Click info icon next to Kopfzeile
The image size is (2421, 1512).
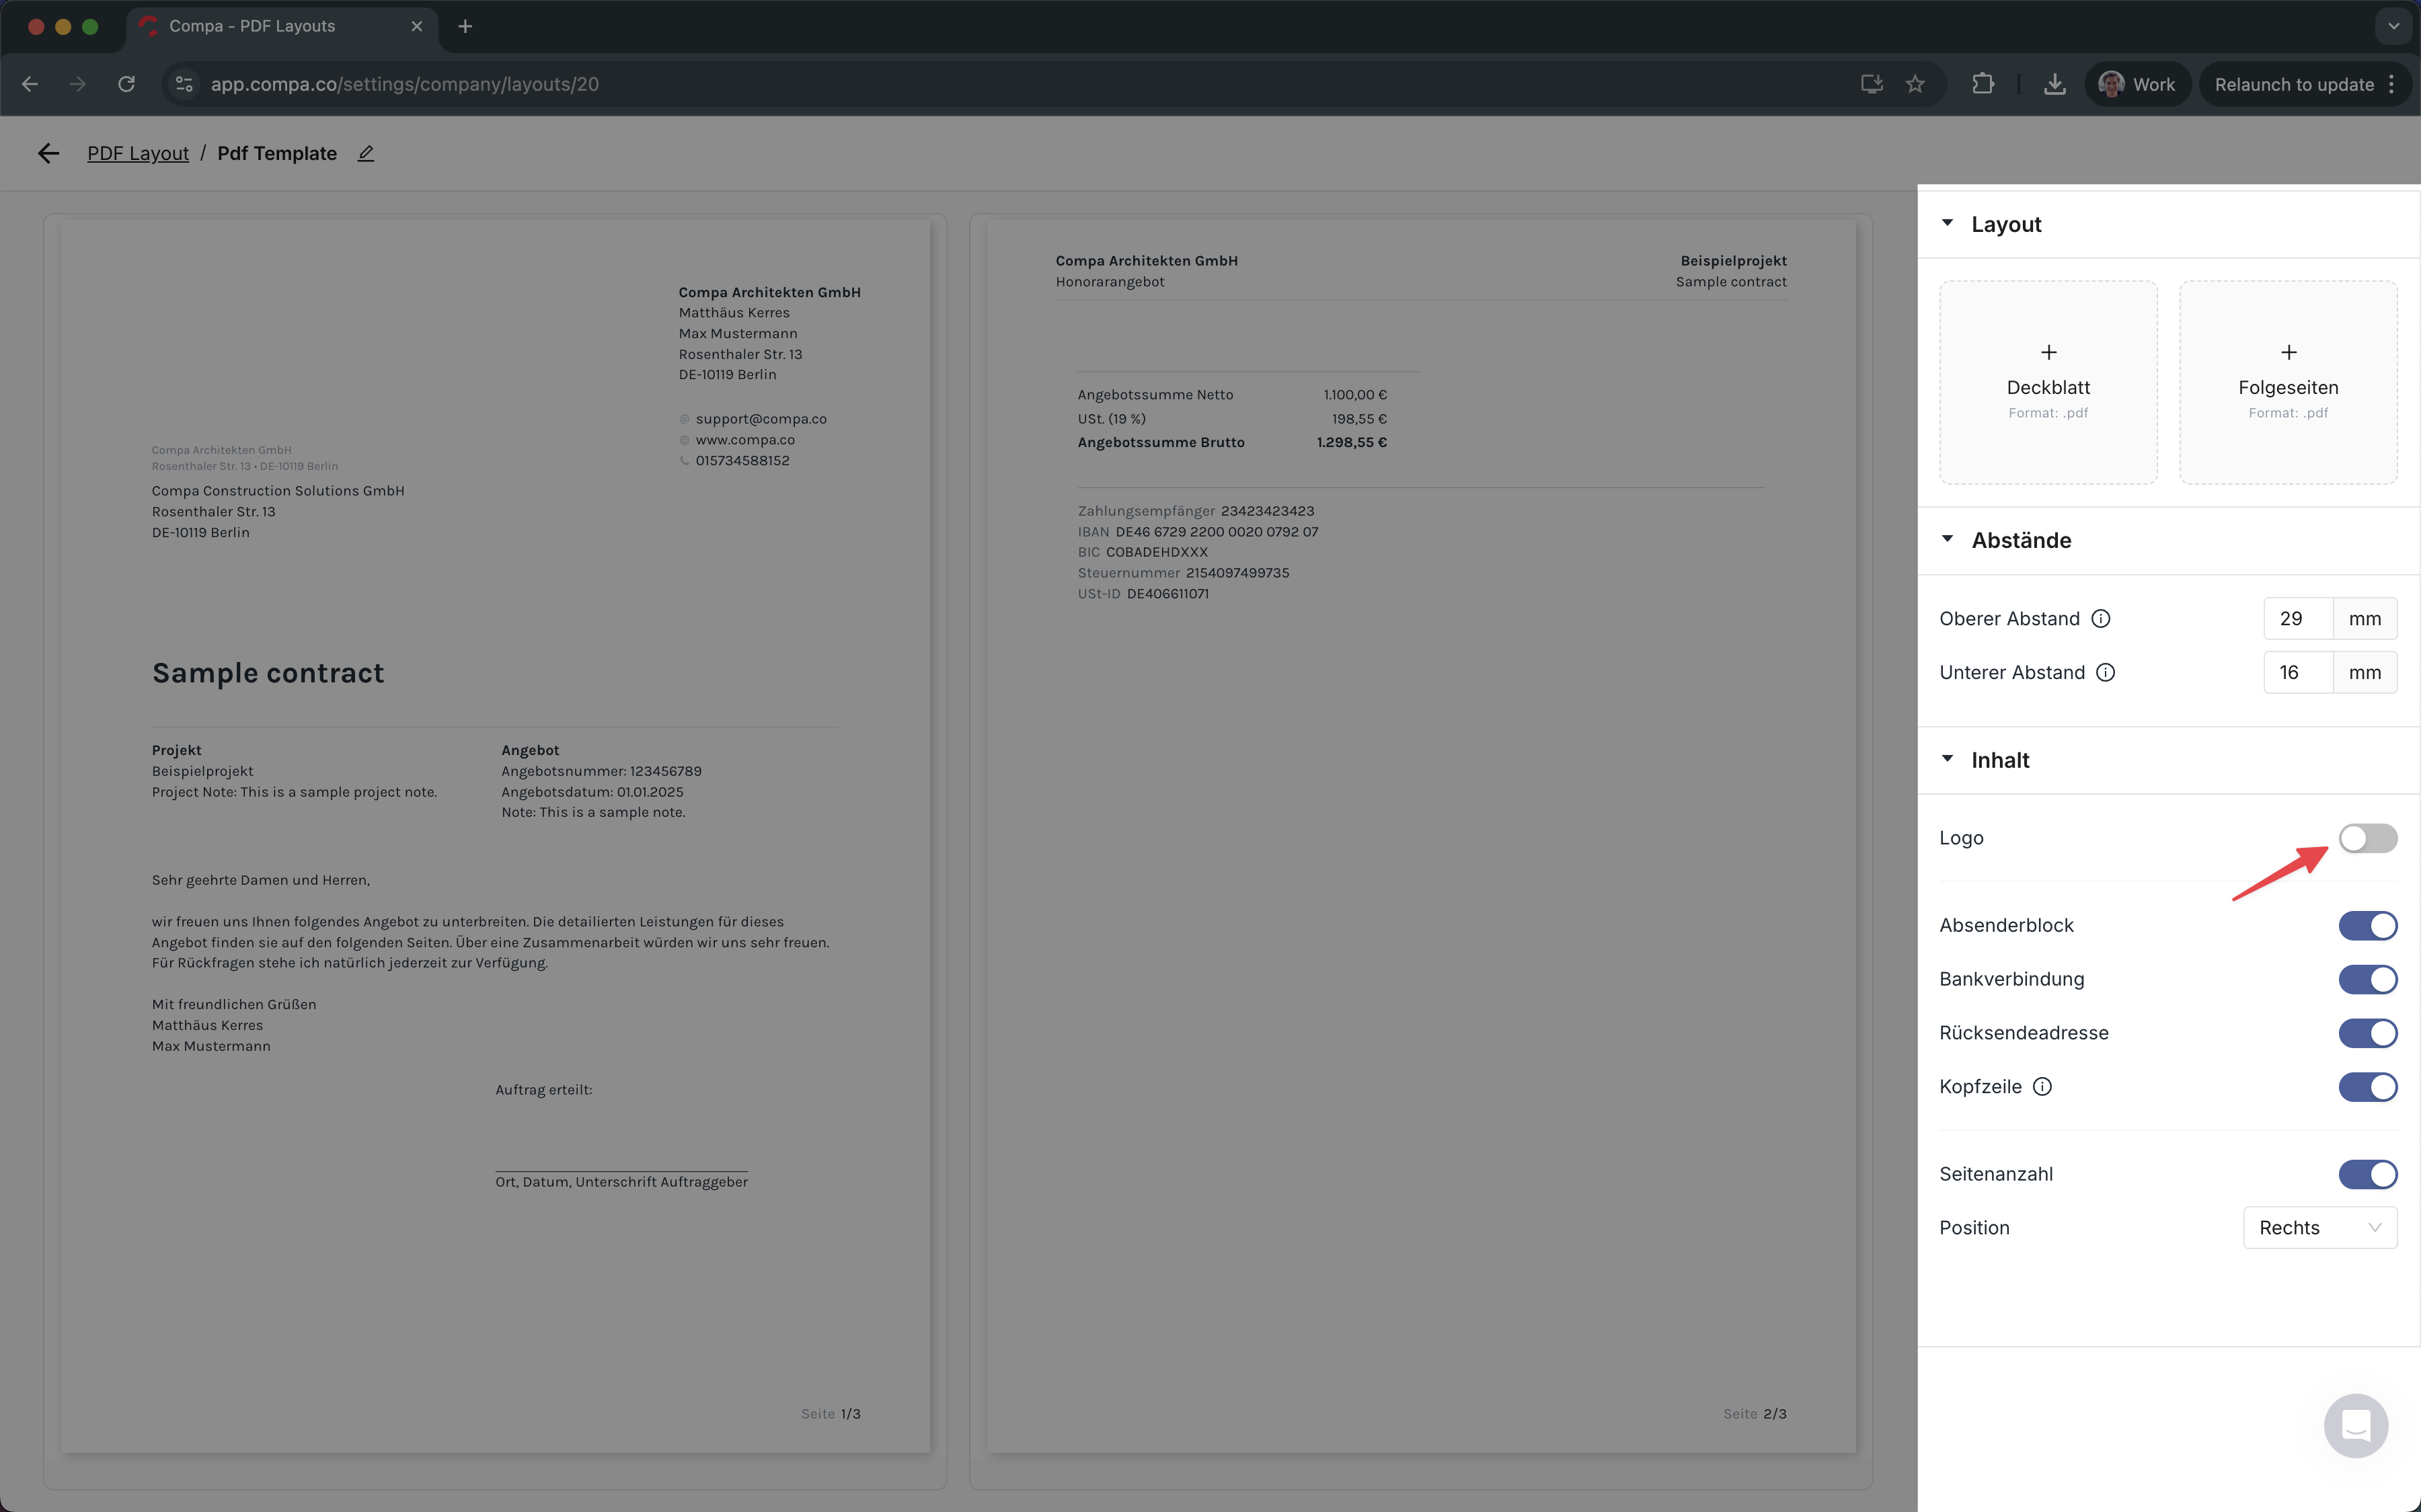[x=2042, y=1087]
